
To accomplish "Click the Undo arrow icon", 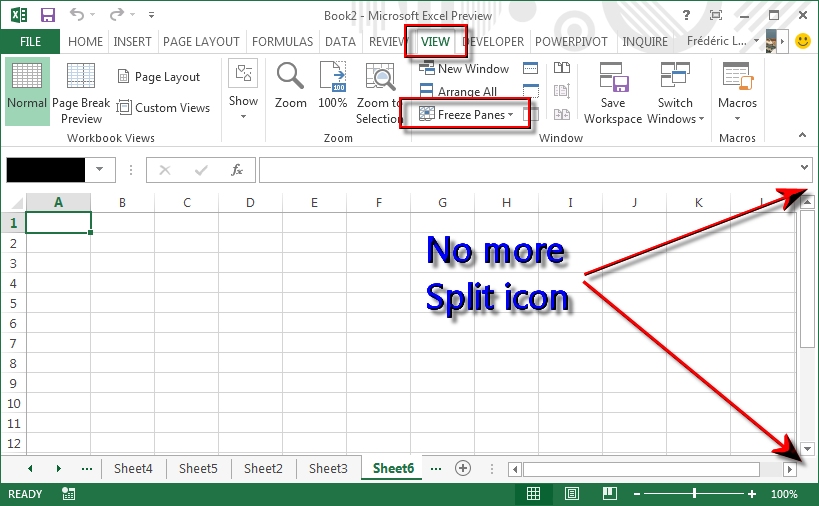I will (76, 15).
